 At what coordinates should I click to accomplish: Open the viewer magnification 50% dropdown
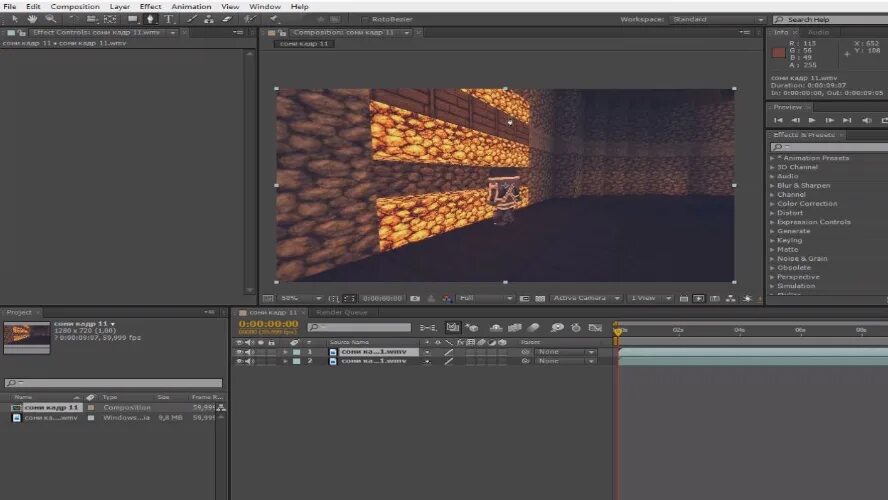tap(301, 298)
